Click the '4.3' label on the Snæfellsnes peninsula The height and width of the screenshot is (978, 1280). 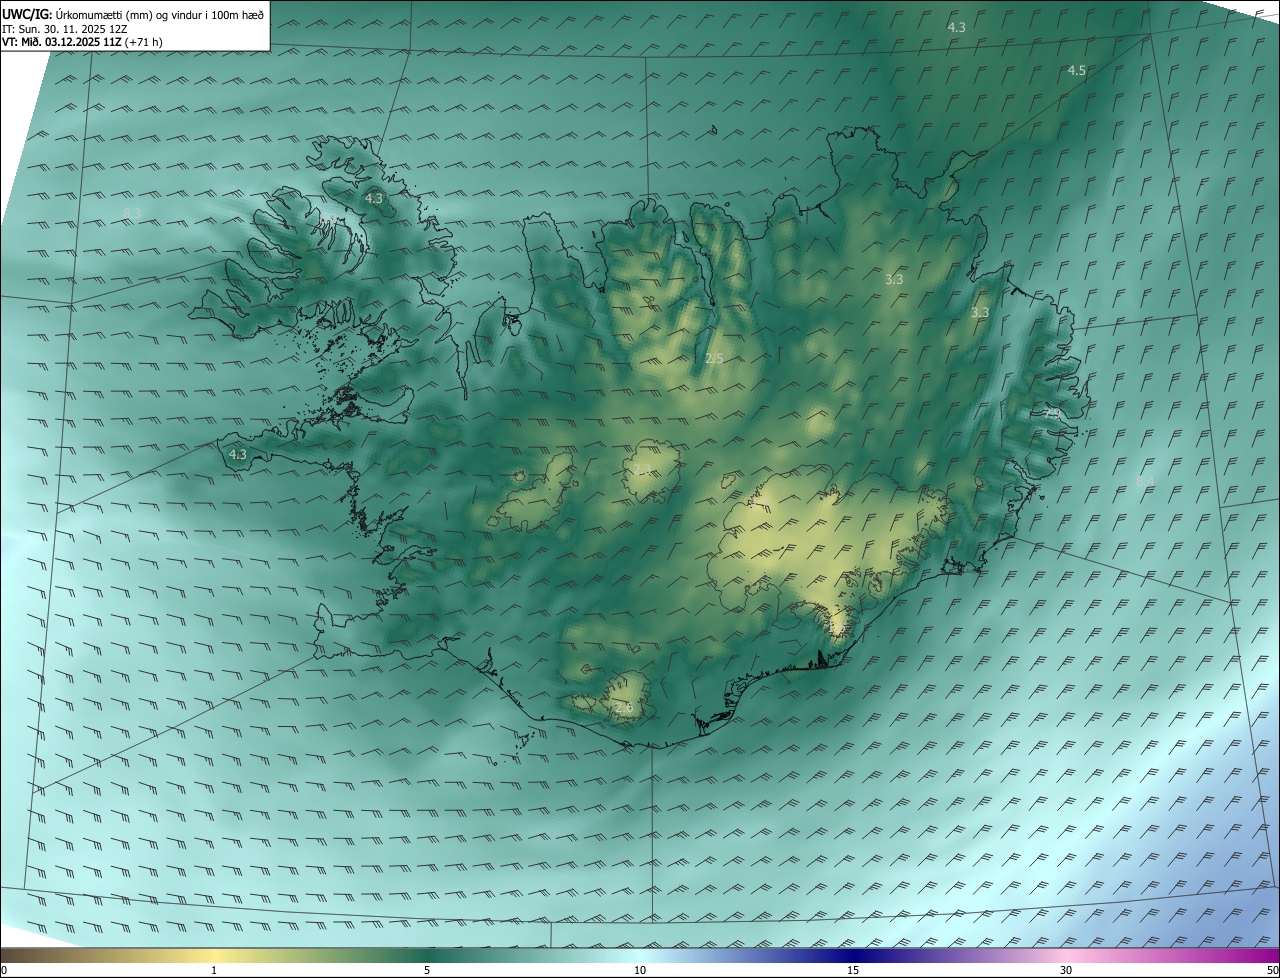(x=237, y=455)
